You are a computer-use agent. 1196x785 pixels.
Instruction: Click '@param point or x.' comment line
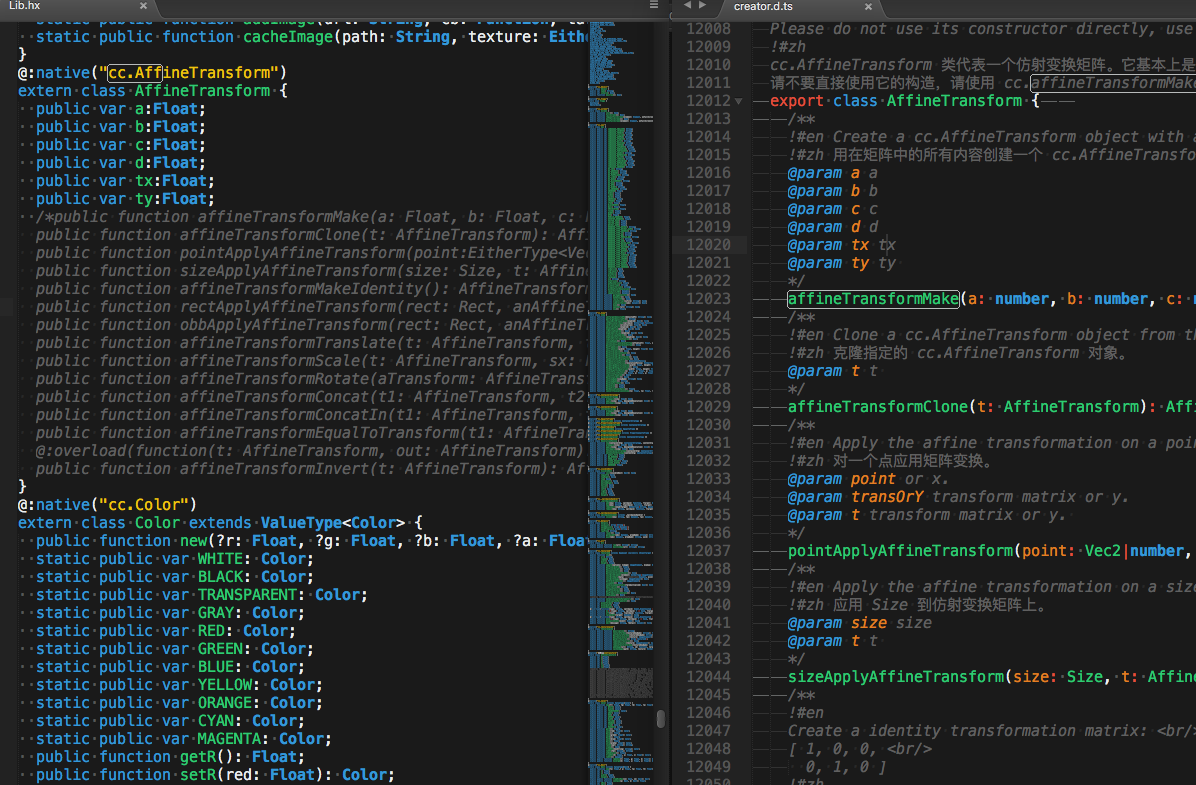coord(869,479)
